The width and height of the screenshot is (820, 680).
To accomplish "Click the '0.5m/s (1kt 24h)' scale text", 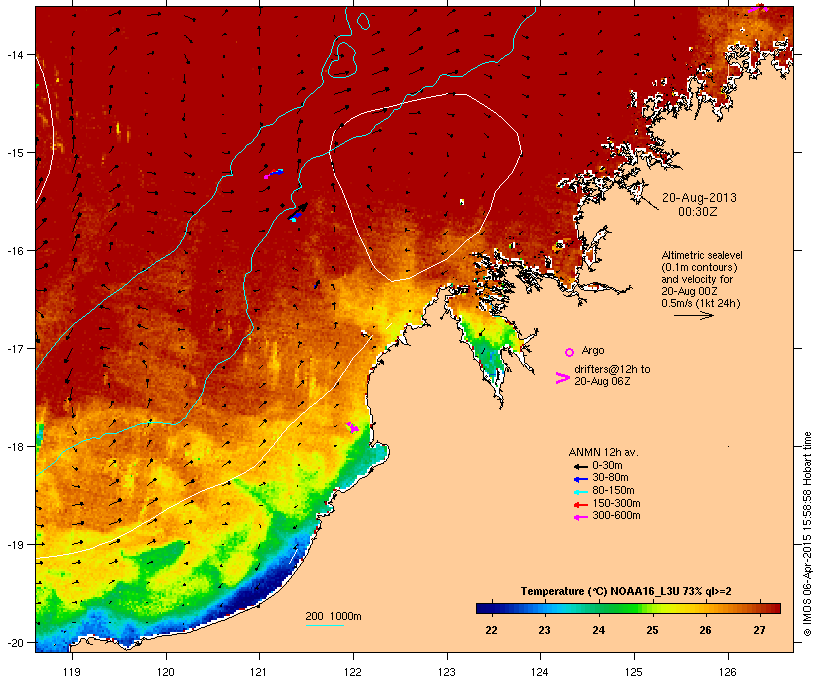I will 701,303.
